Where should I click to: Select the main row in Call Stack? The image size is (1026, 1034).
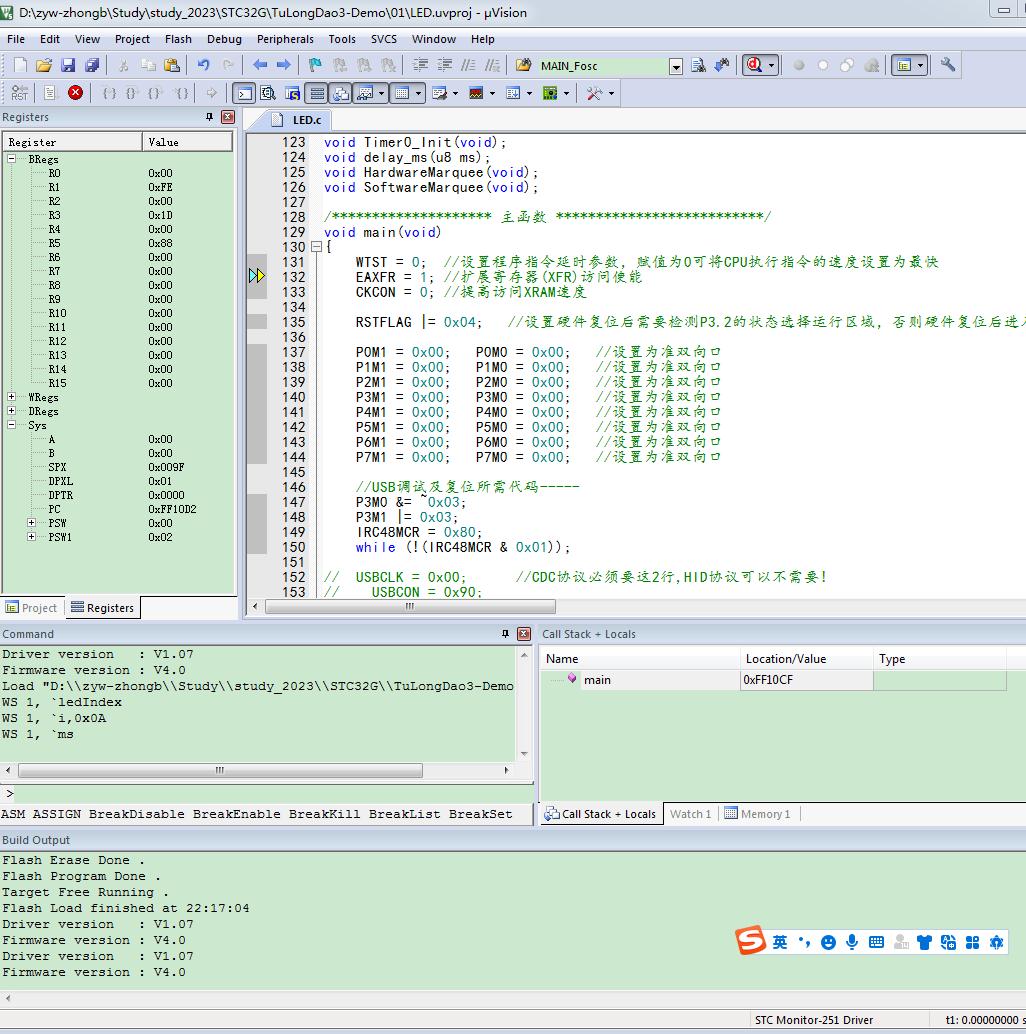773,680
